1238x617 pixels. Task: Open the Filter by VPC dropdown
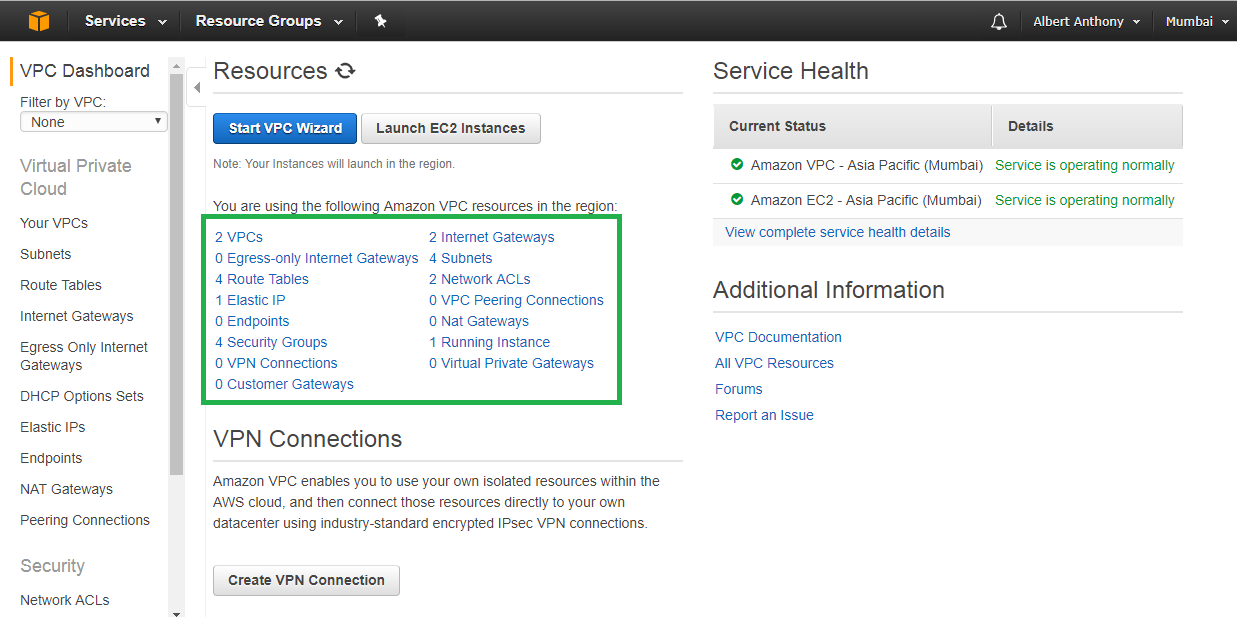(x=94, y=122)
